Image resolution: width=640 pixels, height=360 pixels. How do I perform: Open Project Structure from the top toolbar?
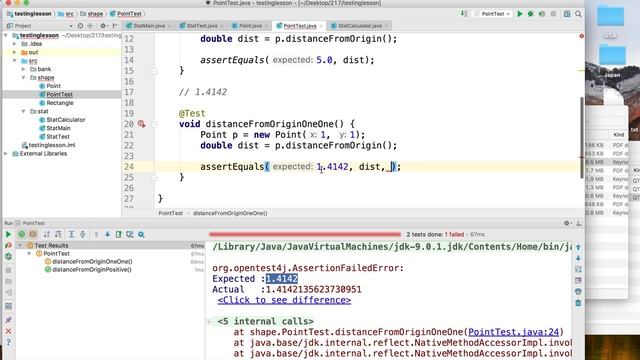click(567, 14)
